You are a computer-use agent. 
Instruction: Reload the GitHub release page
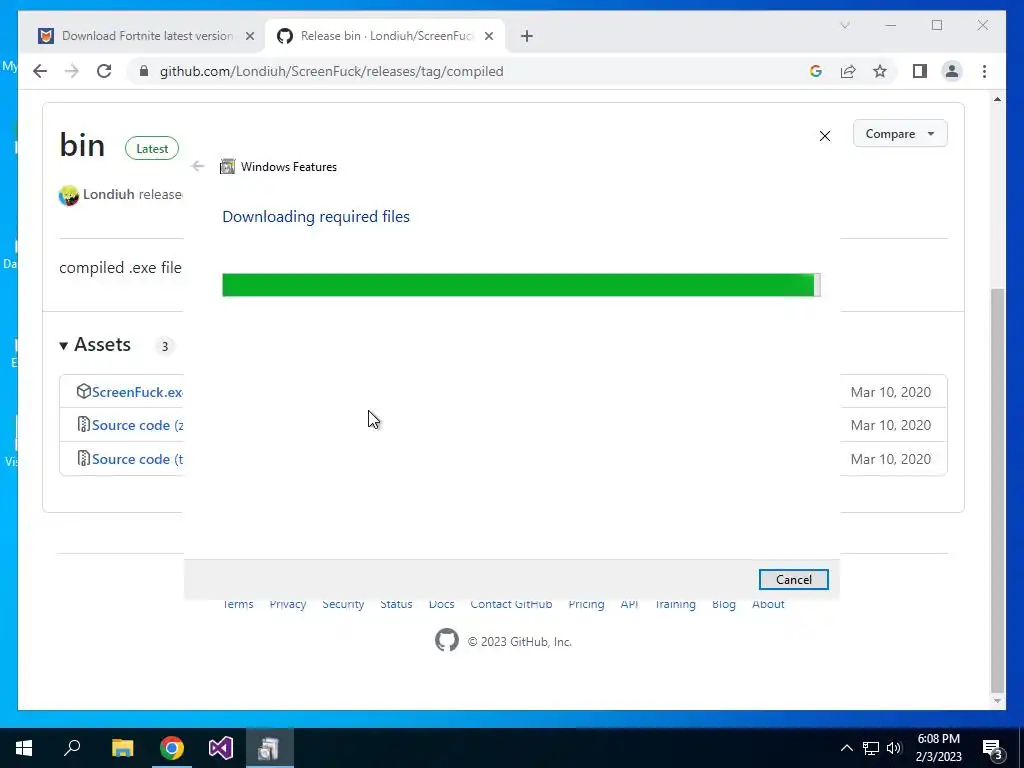(104, 71)
